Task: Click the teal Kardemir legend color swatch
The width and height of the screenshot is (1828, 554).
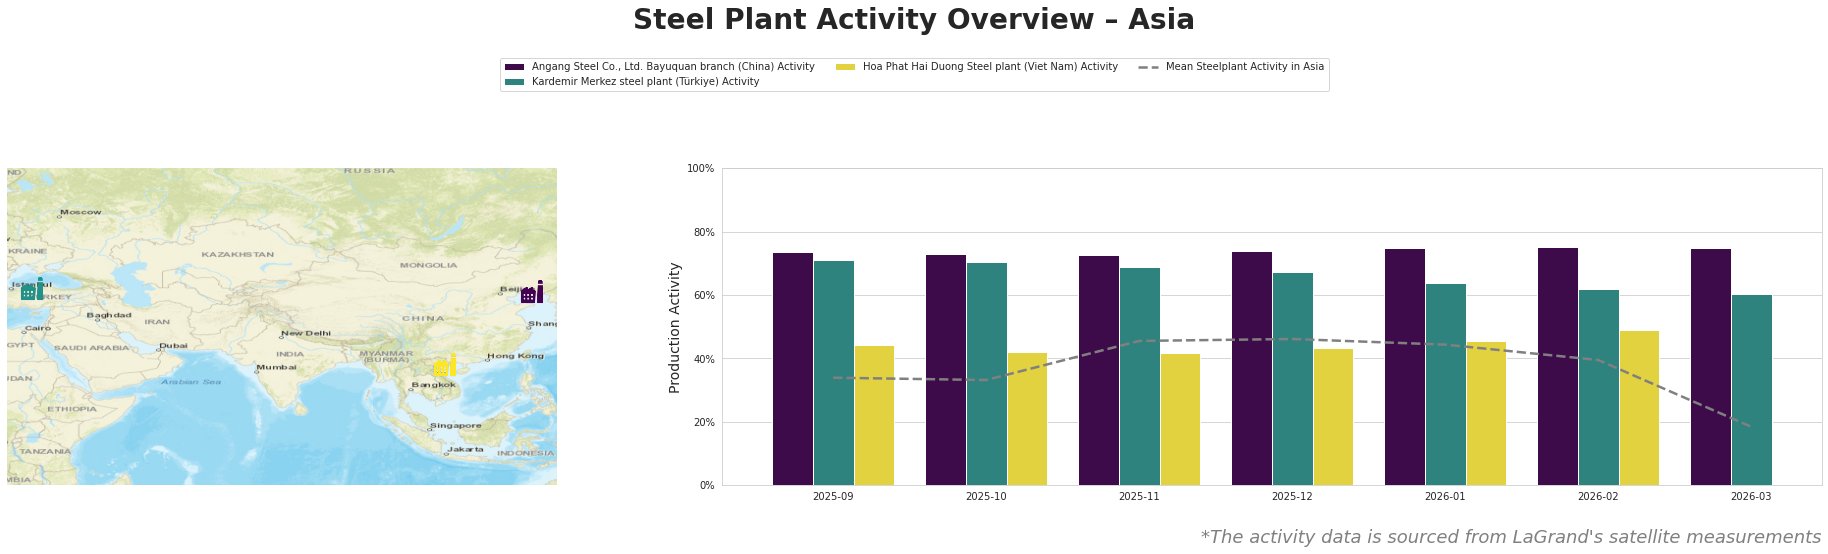Action: coord(515,82)
